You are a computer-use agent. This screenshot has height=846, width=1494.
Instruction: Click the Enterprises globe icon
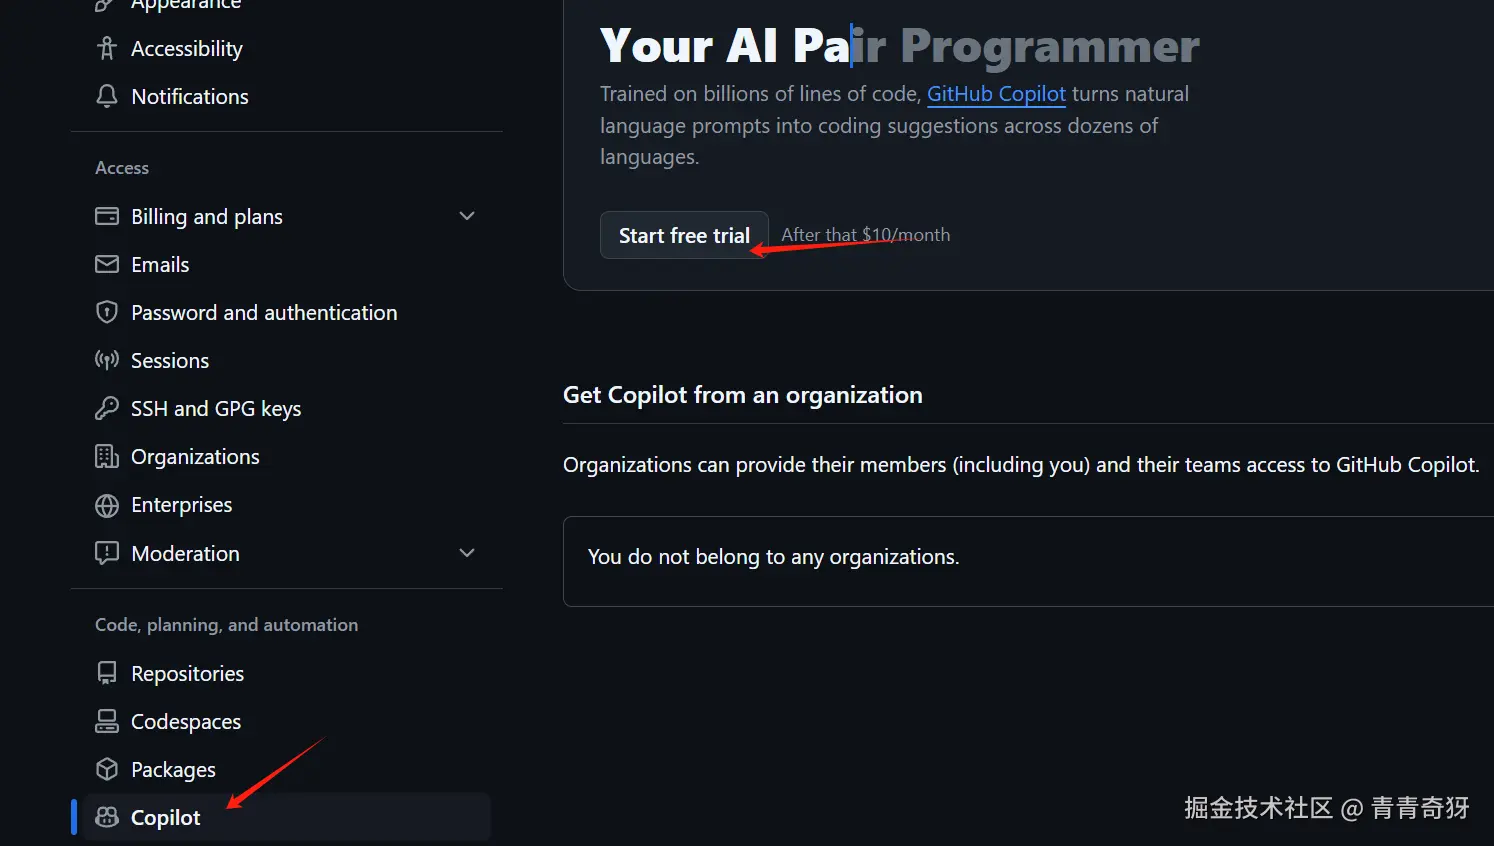tap(107, 505)
